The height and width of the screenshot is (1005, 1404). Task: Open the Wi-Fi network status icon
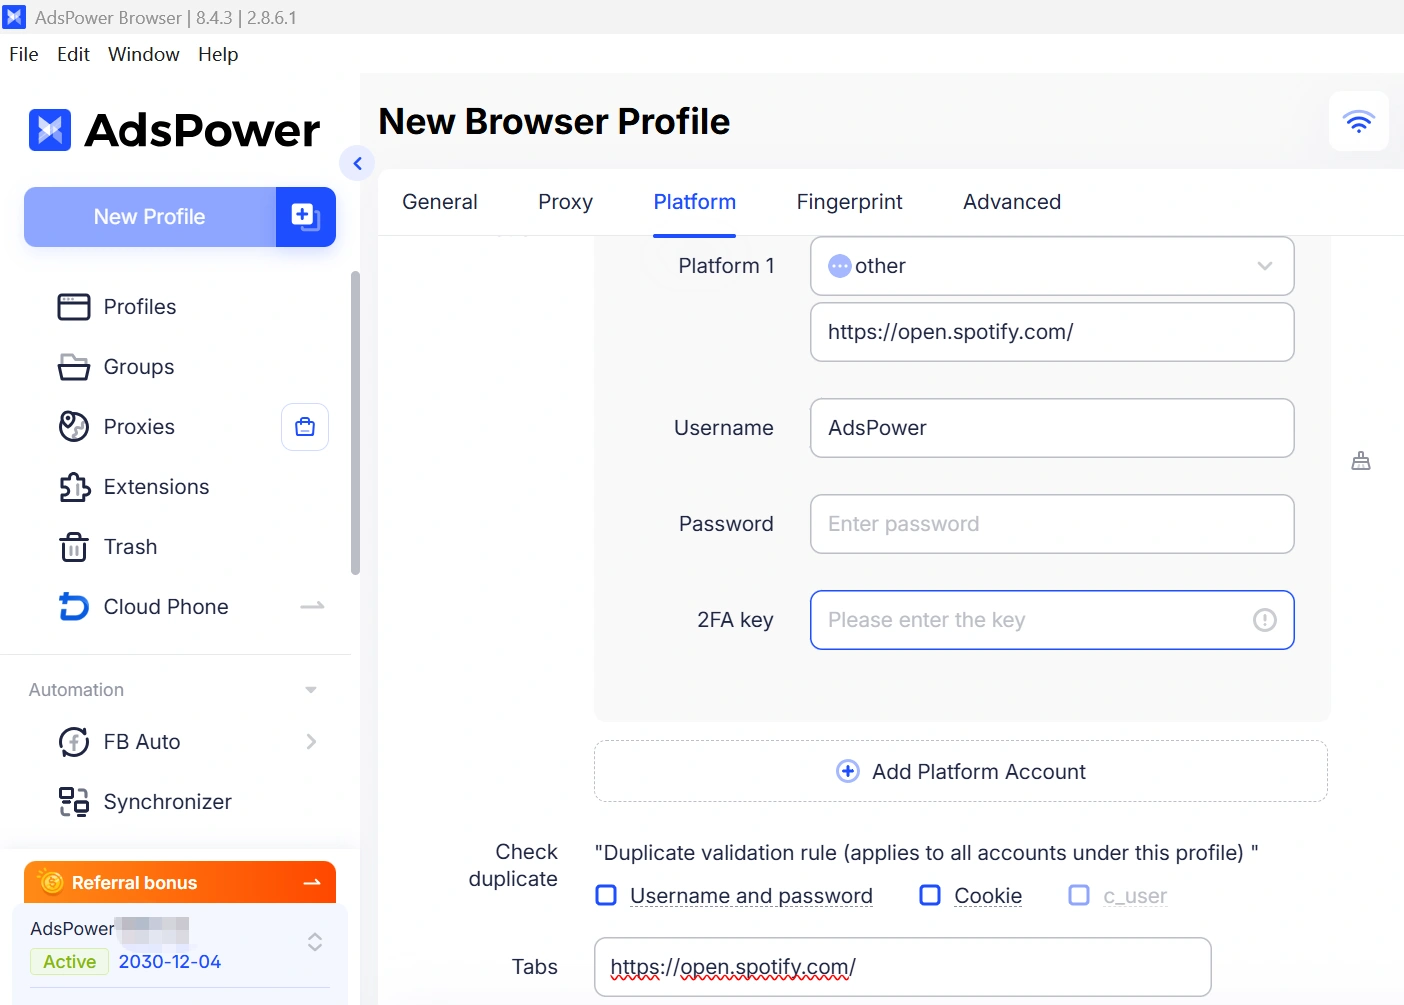[x=1358, y=121]
